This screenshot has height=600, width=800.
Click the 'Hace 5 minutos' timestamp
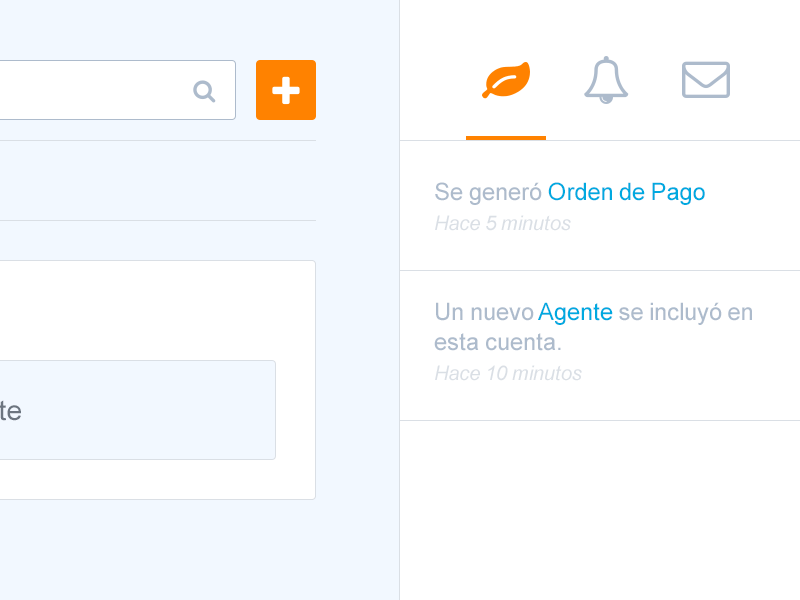[x=503, y=223]
